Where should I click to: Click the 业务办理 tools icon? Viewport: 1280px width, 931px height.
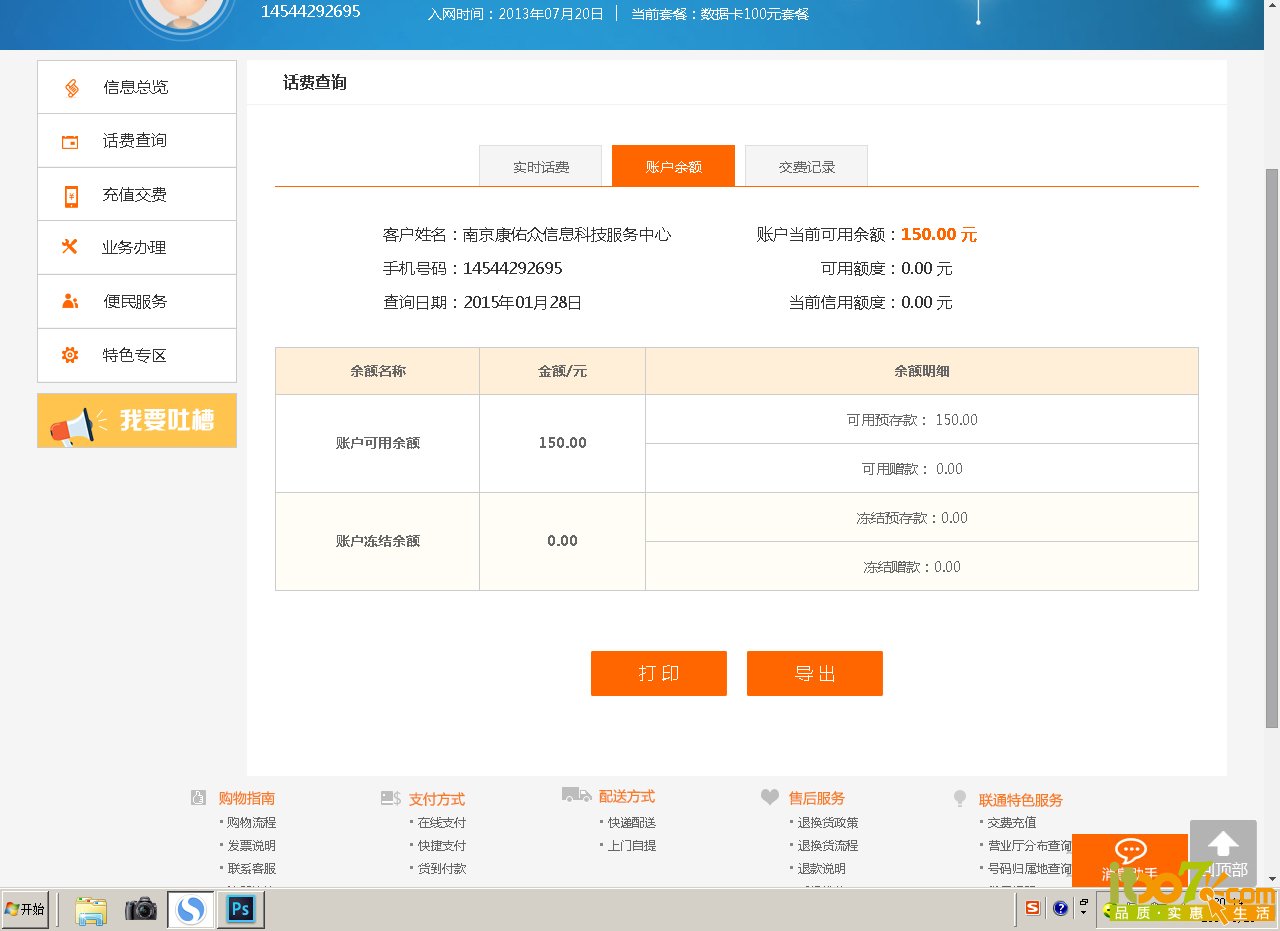70,247
